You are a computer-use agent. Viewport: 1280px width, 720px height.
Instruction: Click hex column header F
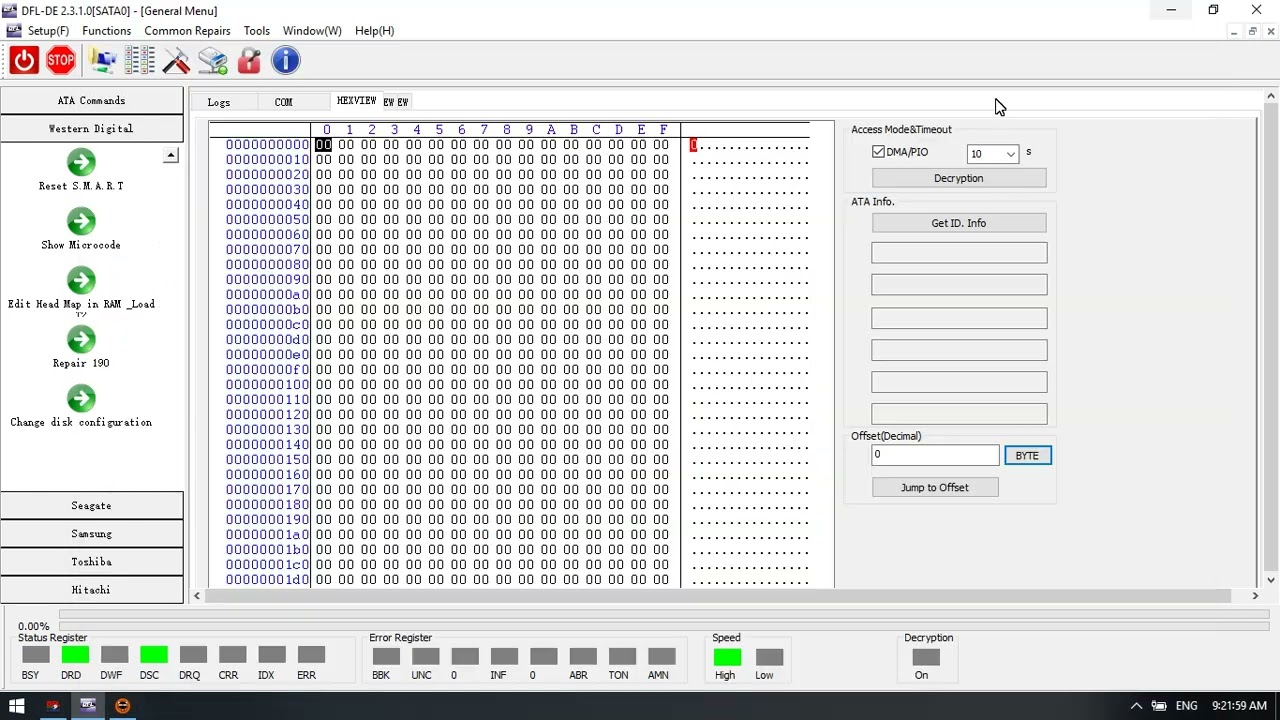(663, 130)
